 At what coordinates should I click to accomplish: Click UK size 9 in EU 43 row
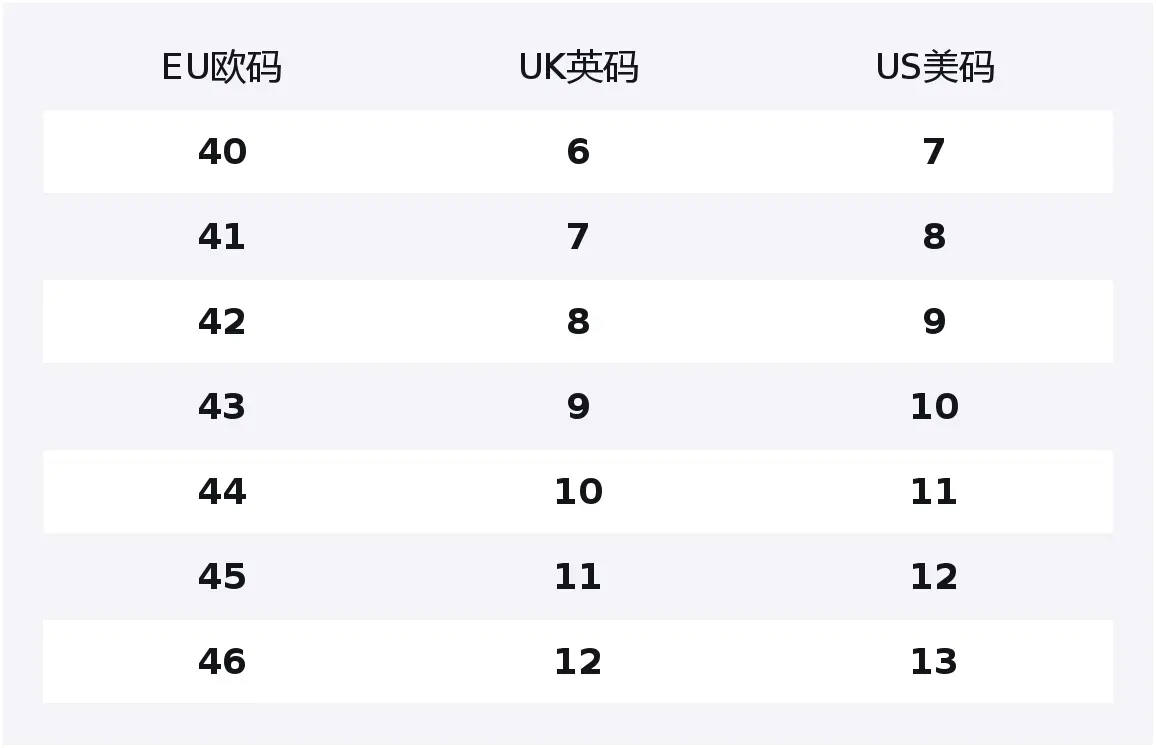pyautogui.click(x=578, y=407)
